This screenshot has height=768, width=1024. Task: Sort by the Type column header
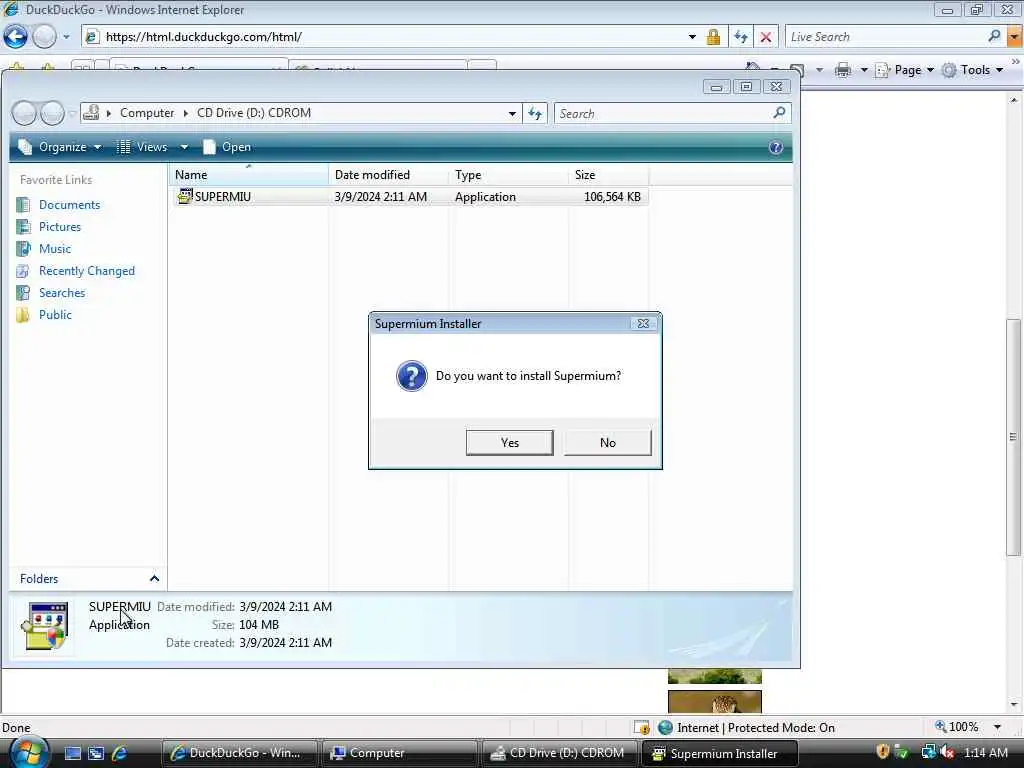509,175
